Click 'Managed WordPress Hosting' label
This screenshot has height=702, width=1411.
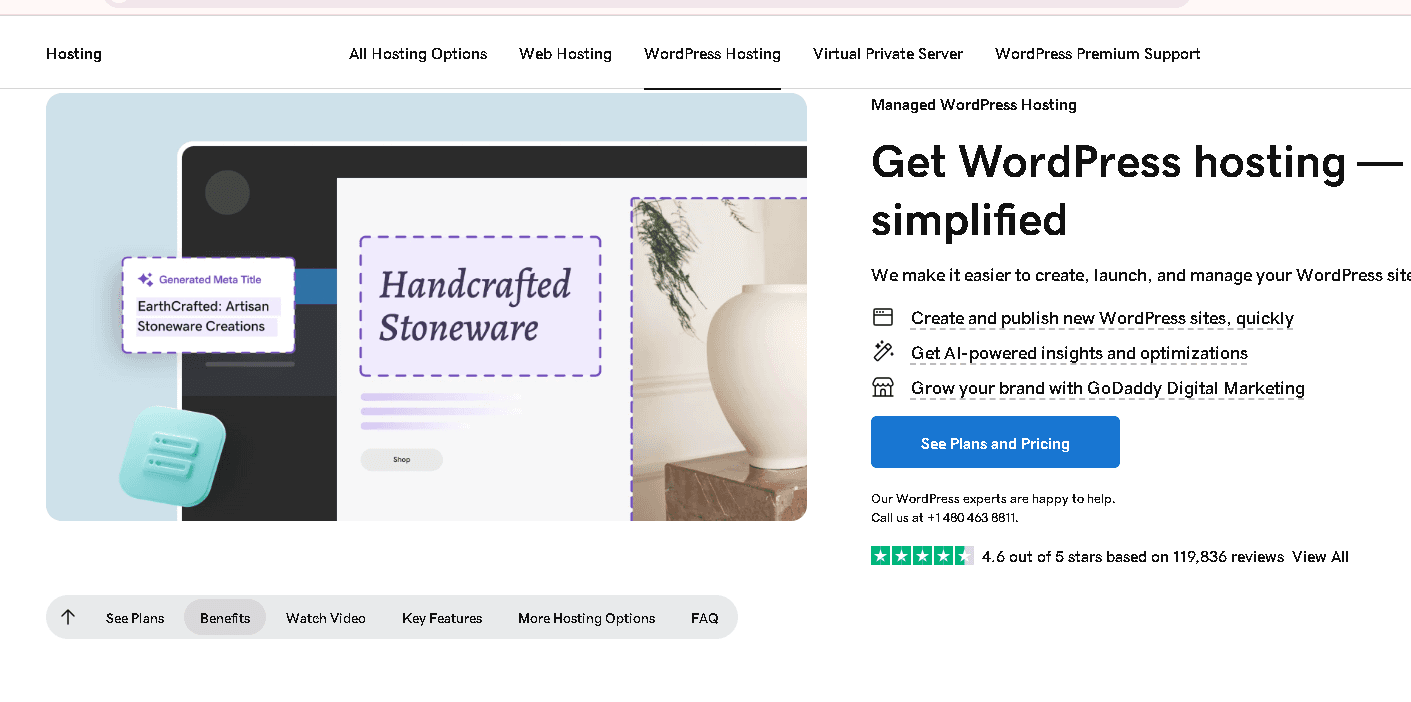pos(974,105)
